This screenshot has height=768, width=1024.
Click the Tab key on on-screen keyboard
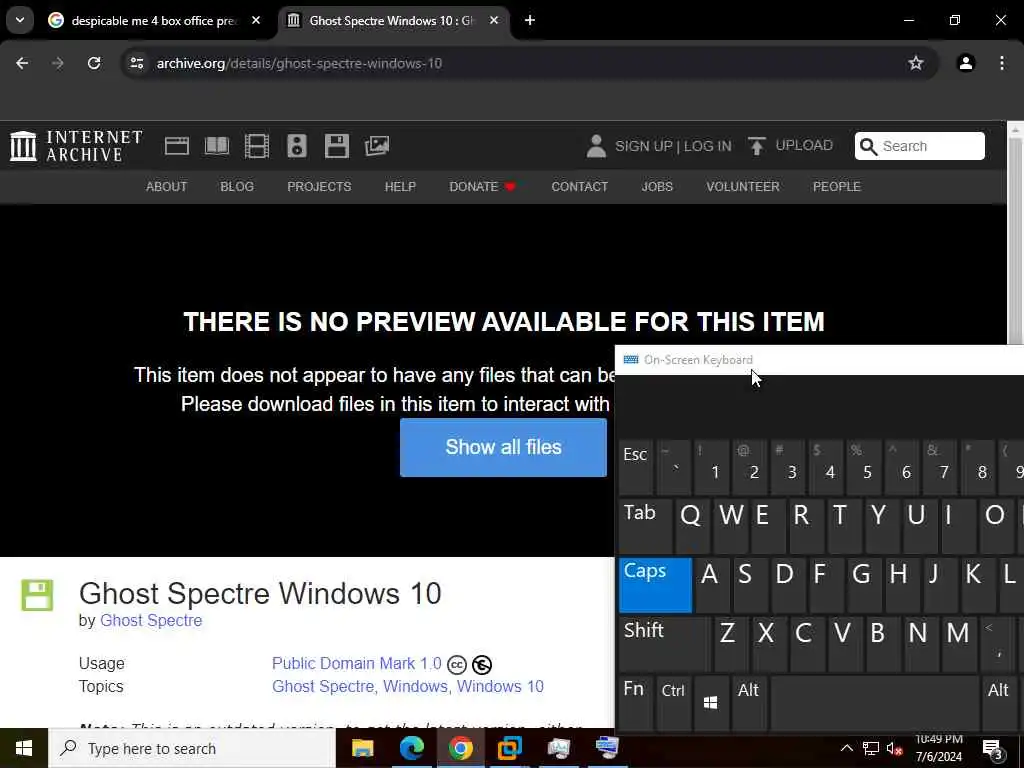coord(645,526)
